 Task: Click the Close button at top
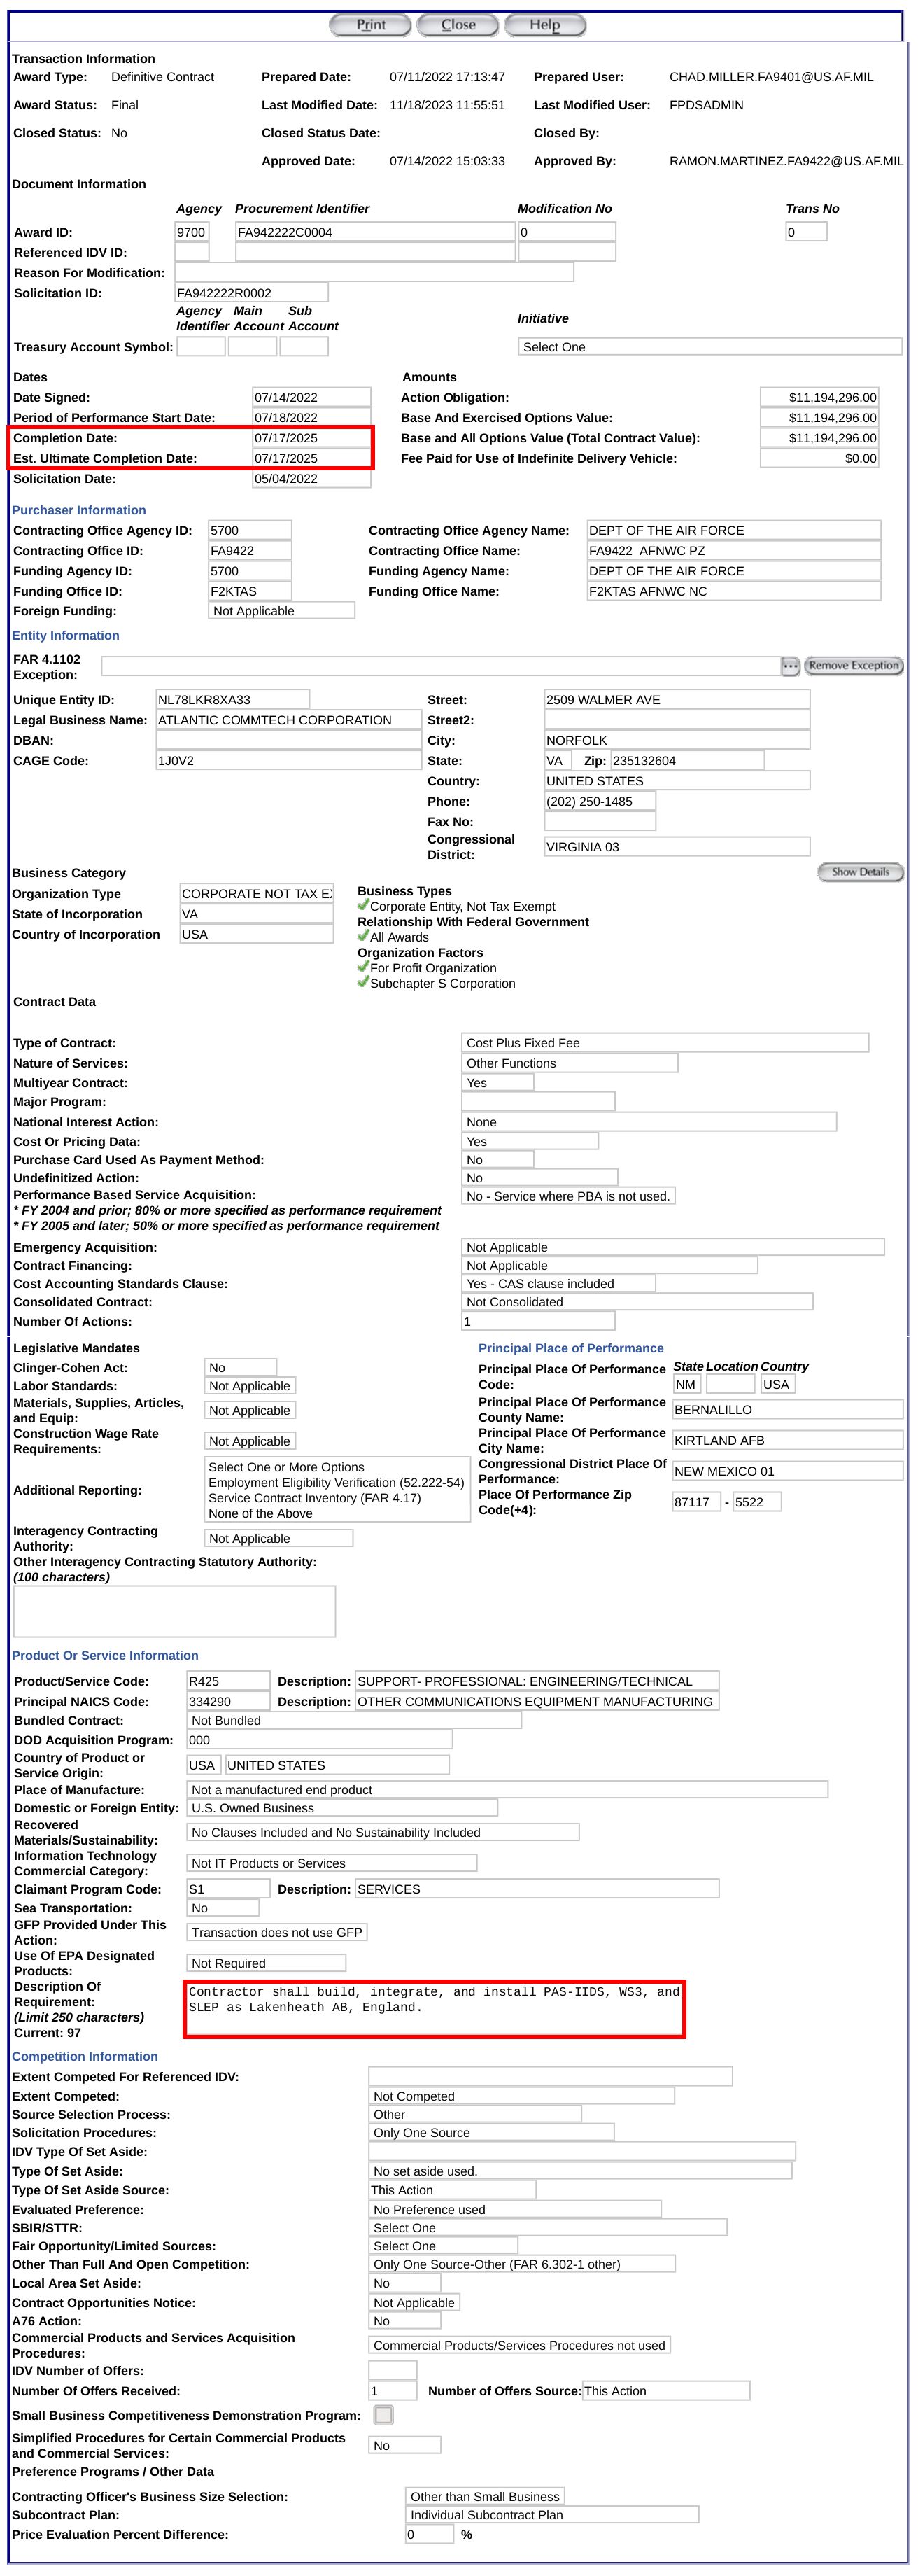click(458, 25)
